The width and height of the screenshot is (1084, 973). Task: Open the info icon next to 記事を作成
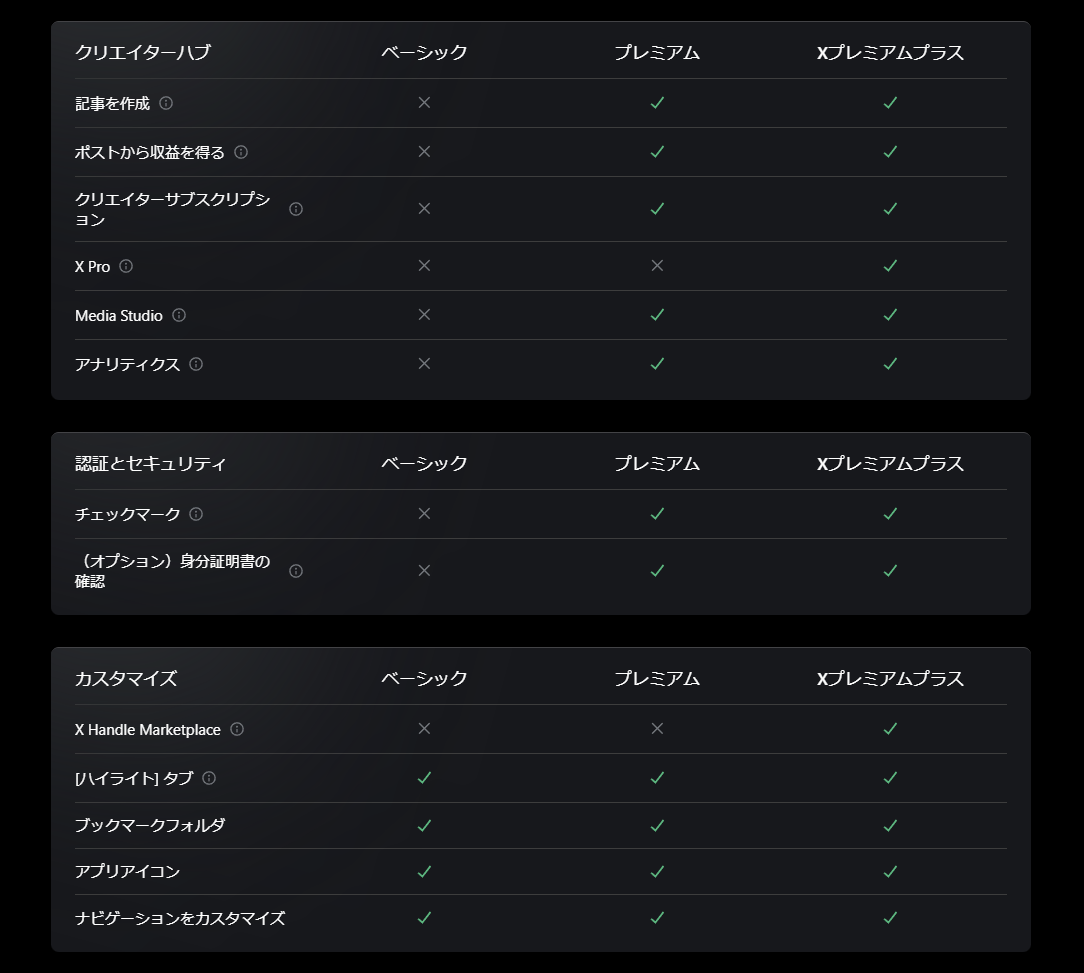pyautogui.click(x=164, y=103)
